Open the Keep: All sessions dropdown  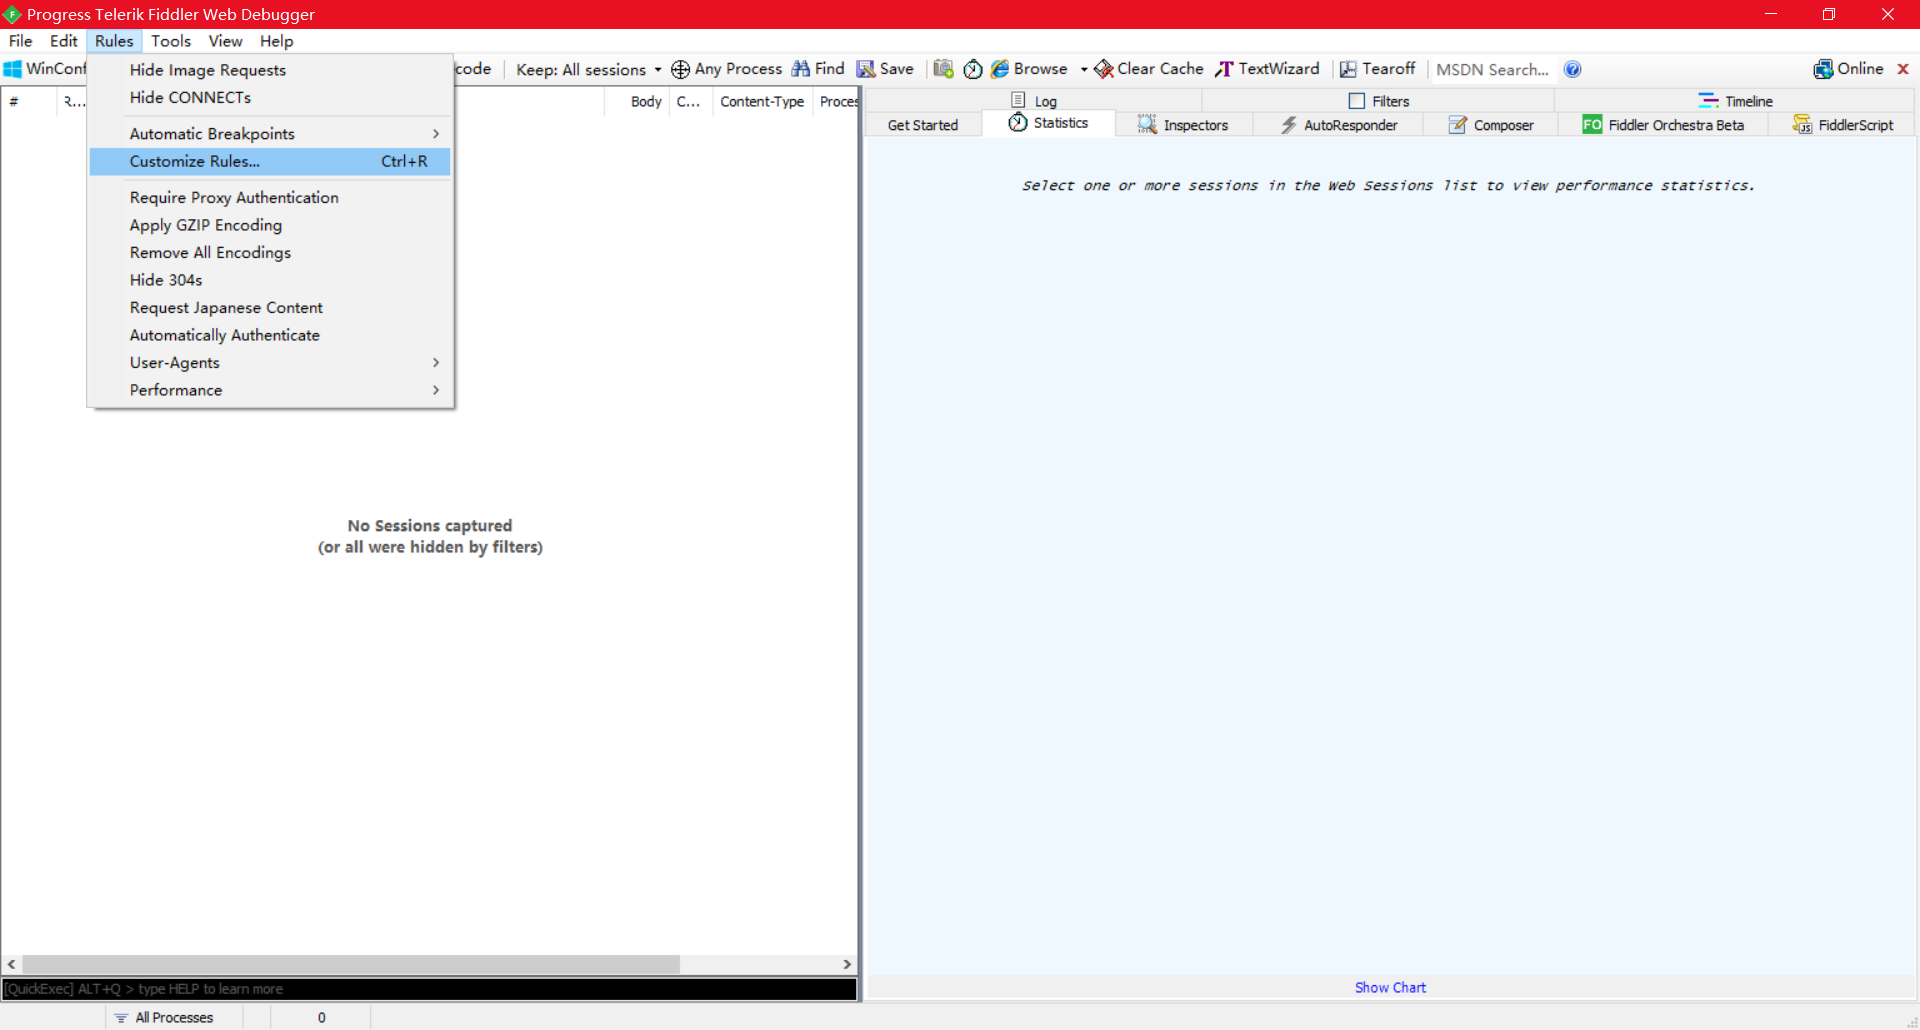point(589,69)
